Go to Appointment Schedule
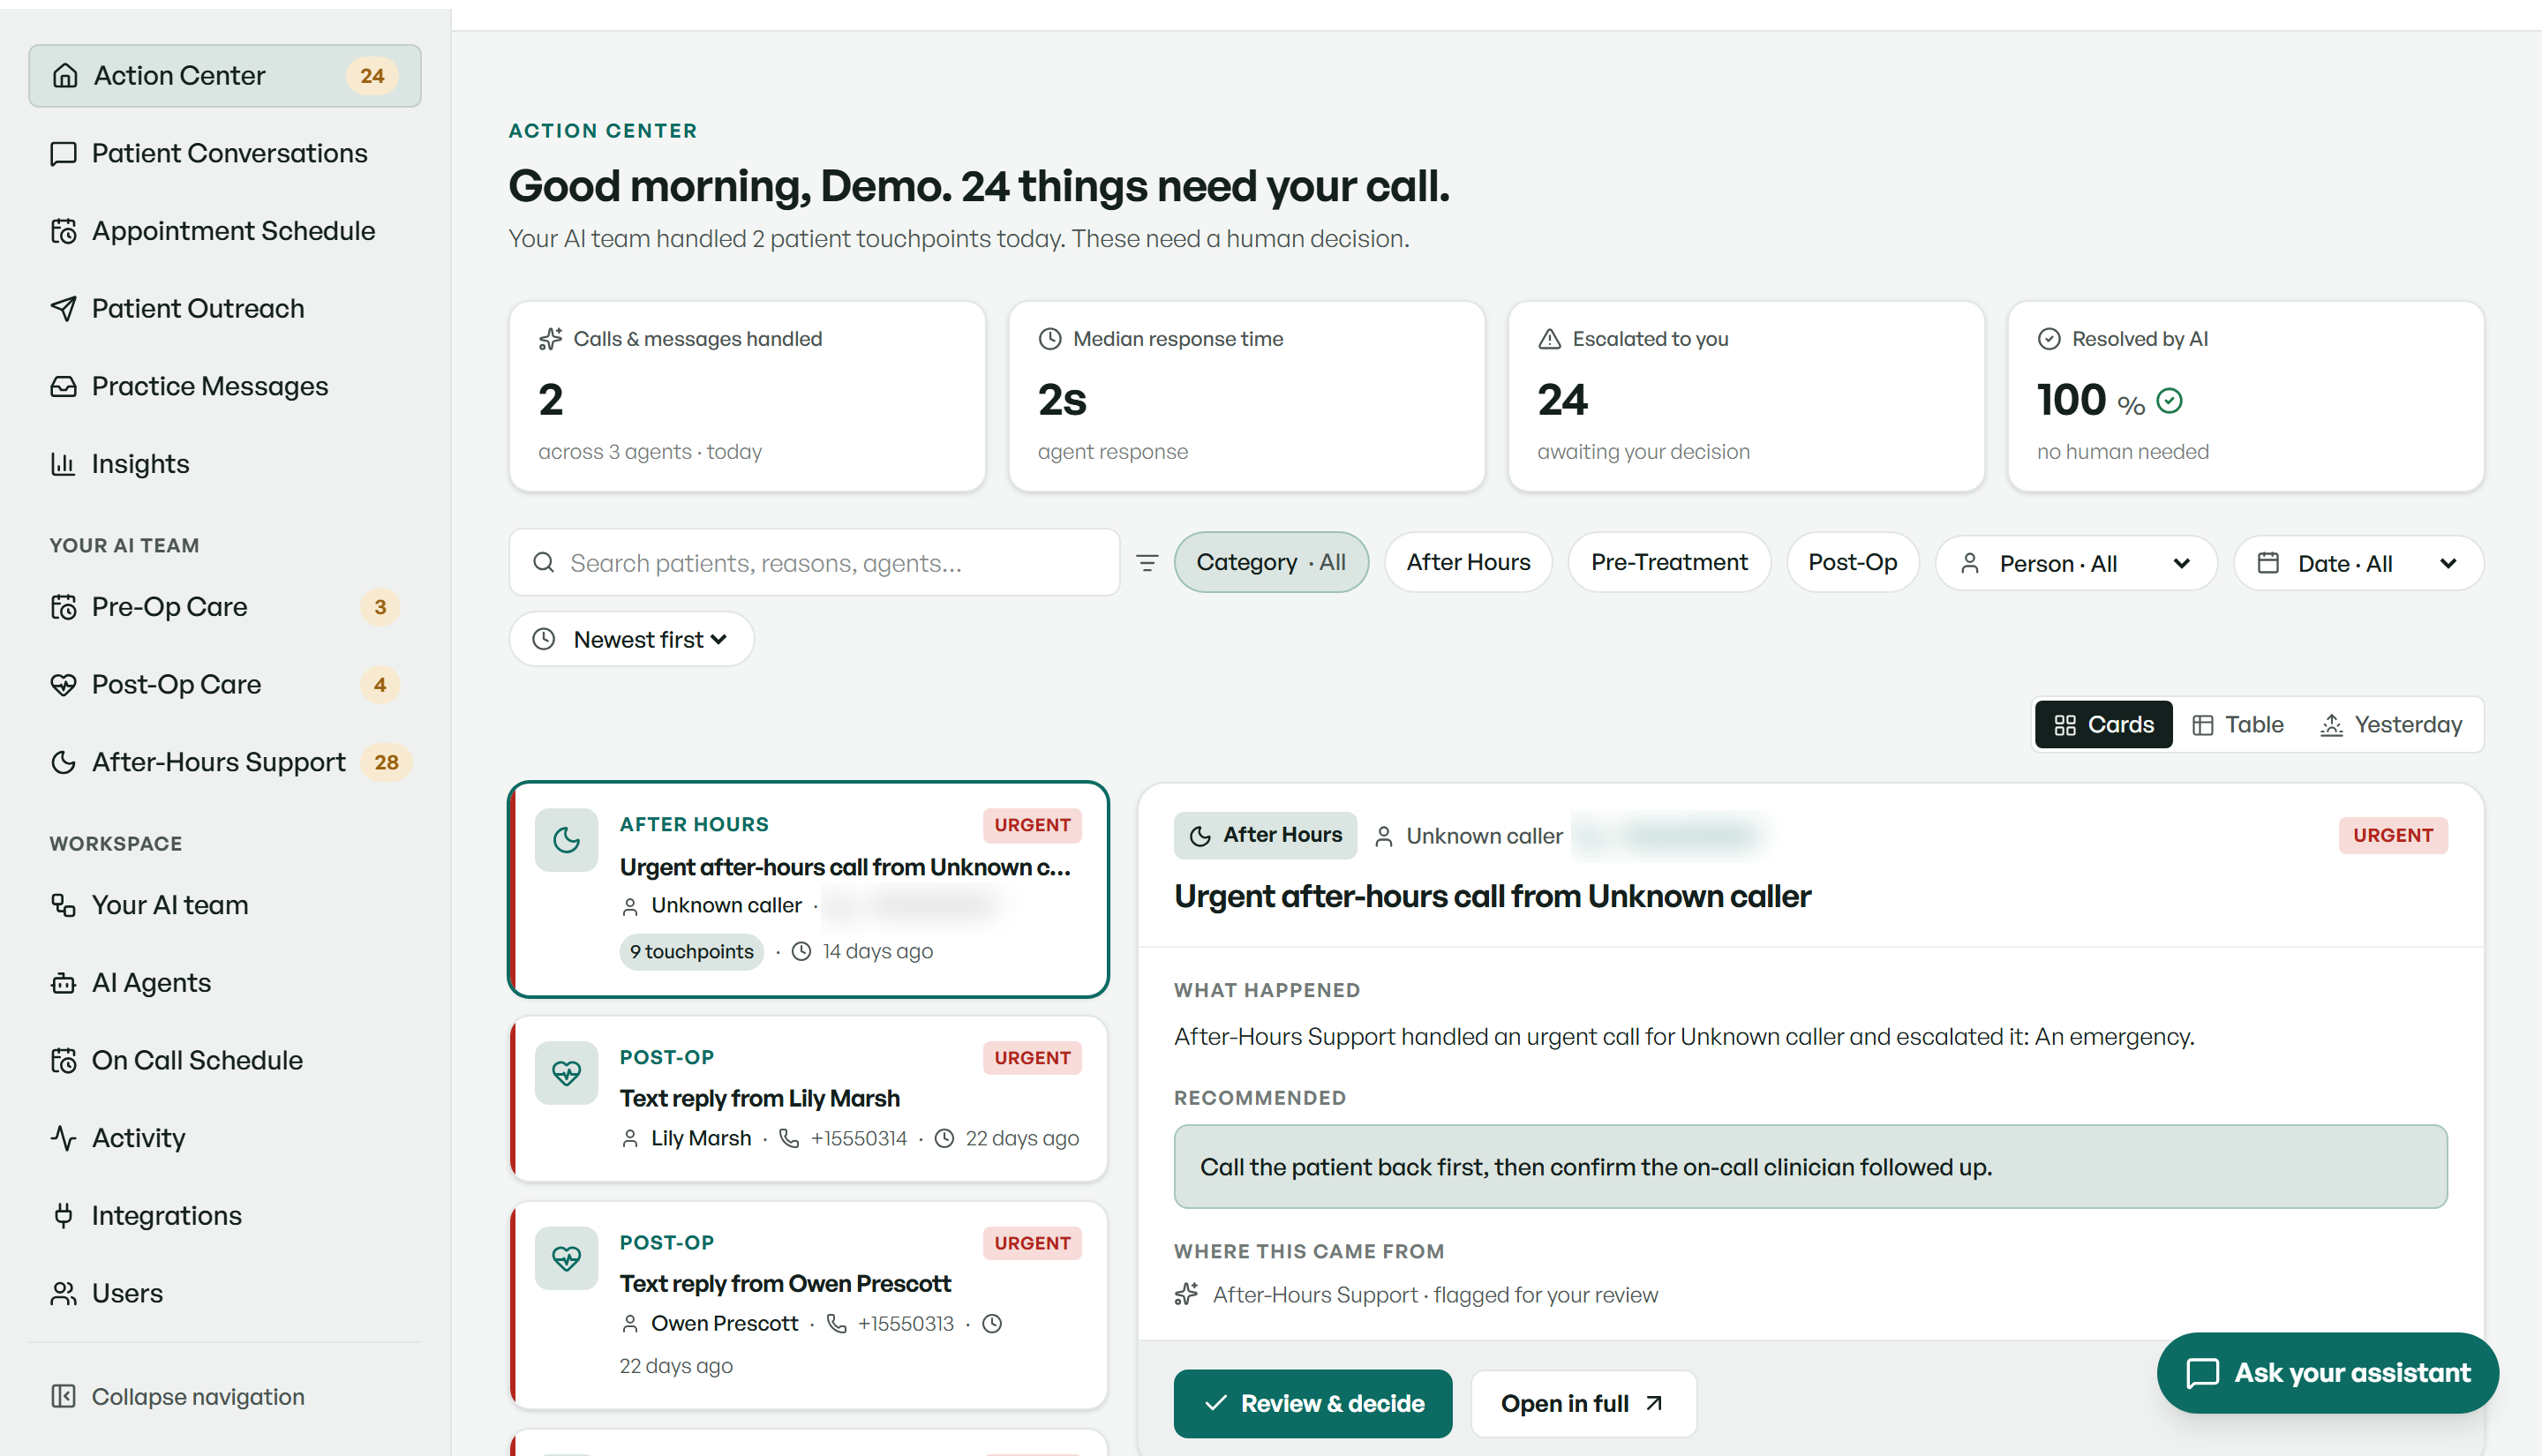The image size is (2542, 1456). [x=224, y=231]
